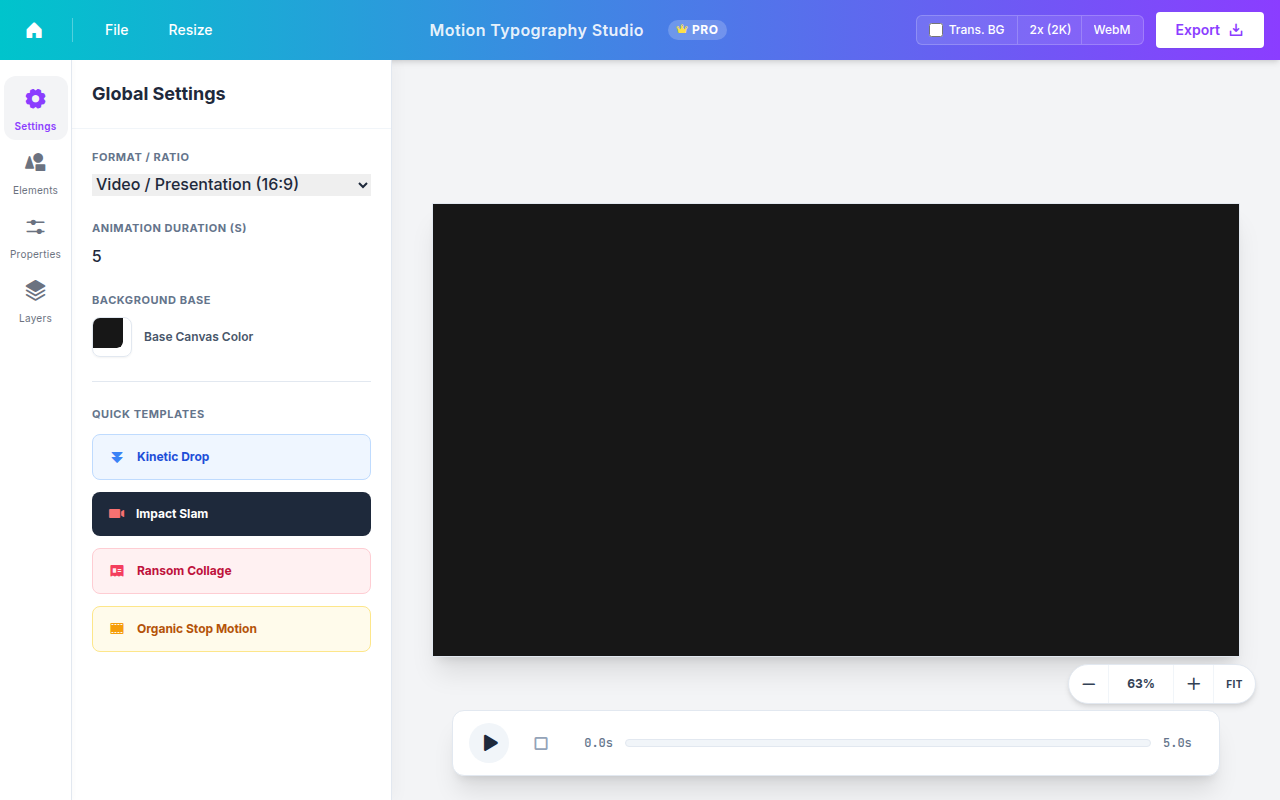The height and width of the screenshot is (800, 1280).
Task: Play the animation preview
Action: [x=489, y=743]
